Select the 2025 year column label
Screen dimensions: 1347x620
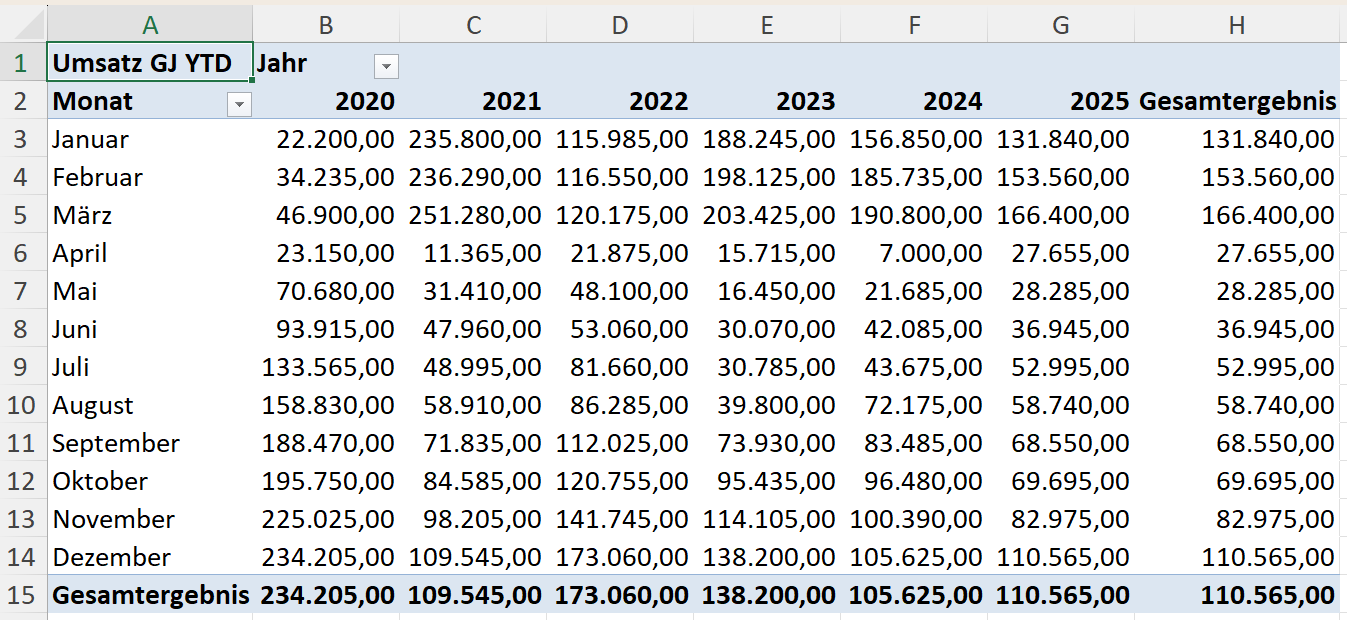(x=1099, y=102)
